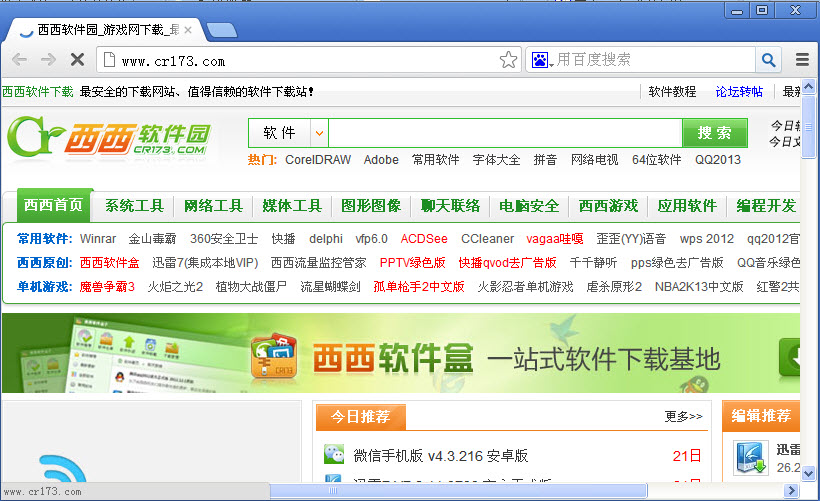Open 微信手机版 v4.3.216 安卓版 entry

[440, 456]
